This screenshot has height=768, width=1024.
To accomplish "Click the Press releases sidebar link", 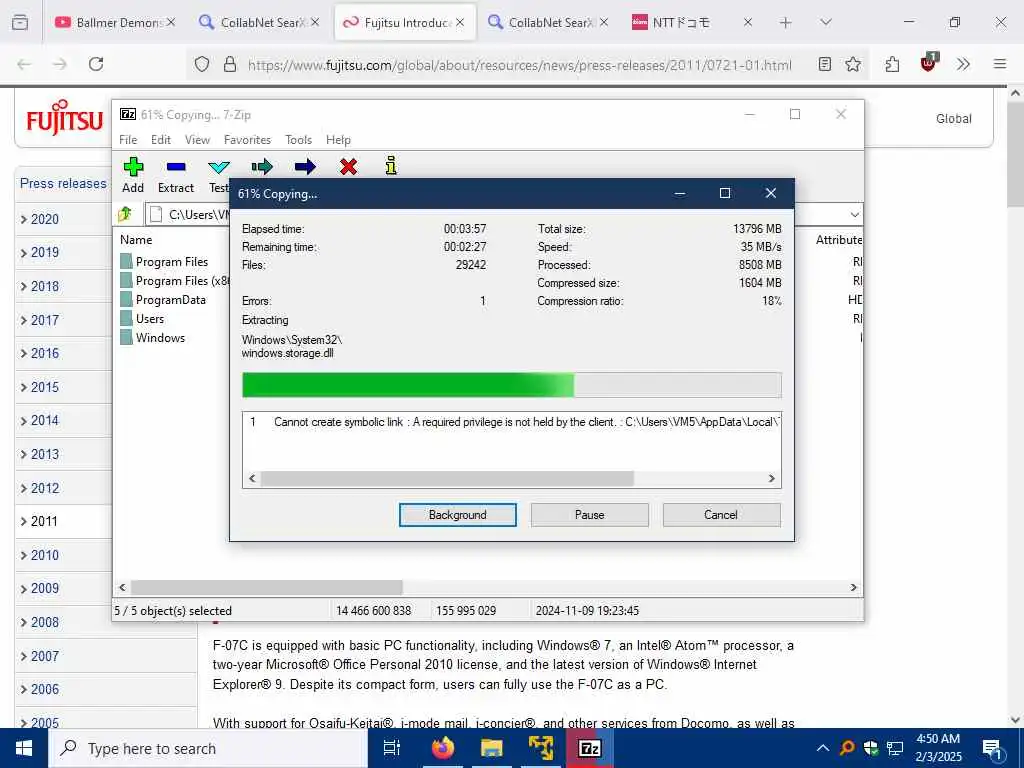I will pos(63,184).
